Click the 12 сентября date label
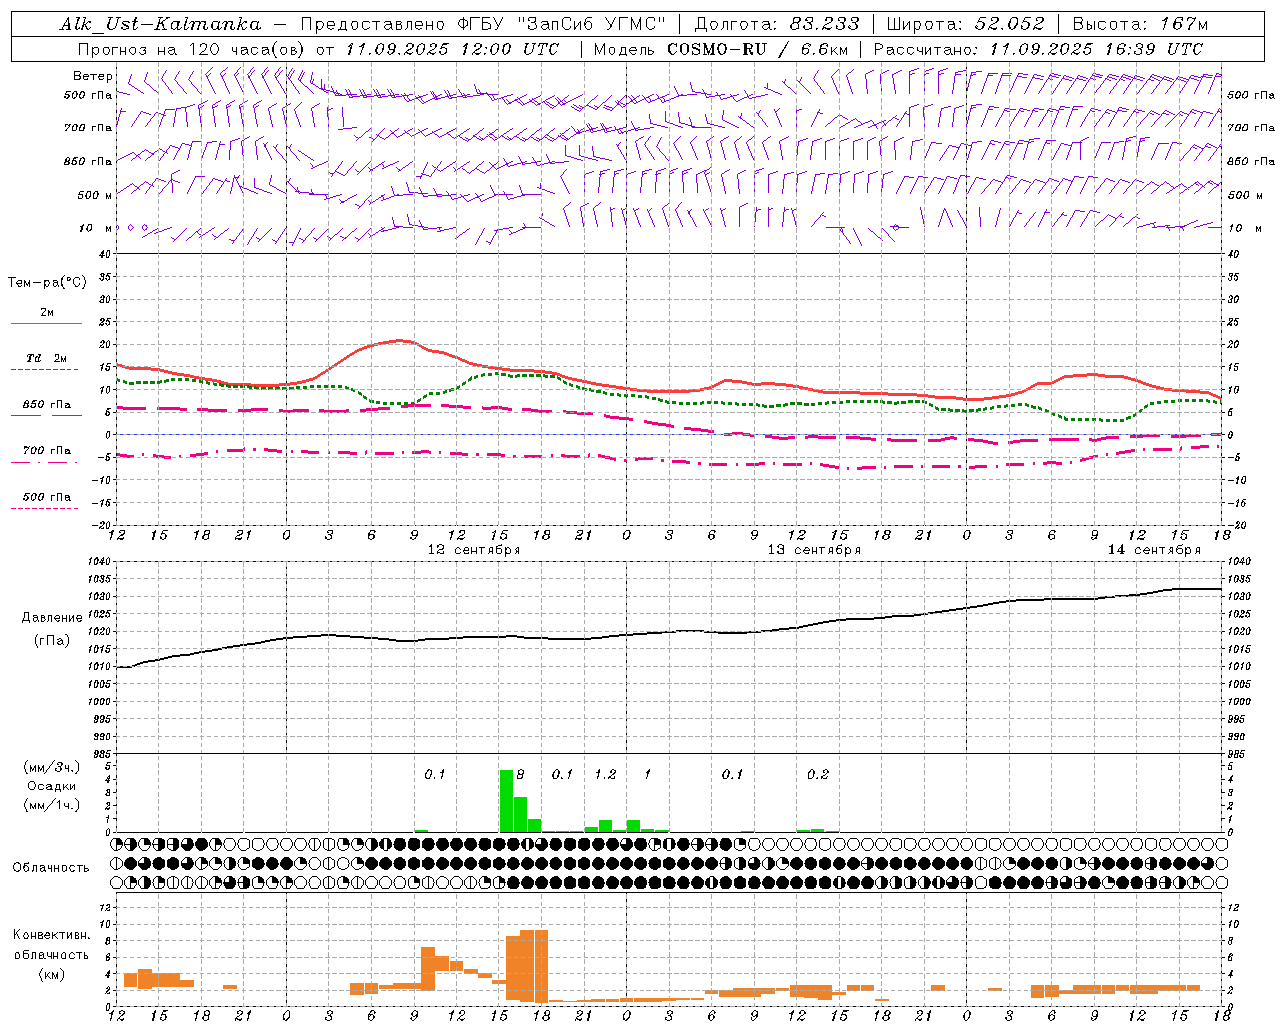This screenshot has height=1024, width=1280. click(x=474, y=550)
